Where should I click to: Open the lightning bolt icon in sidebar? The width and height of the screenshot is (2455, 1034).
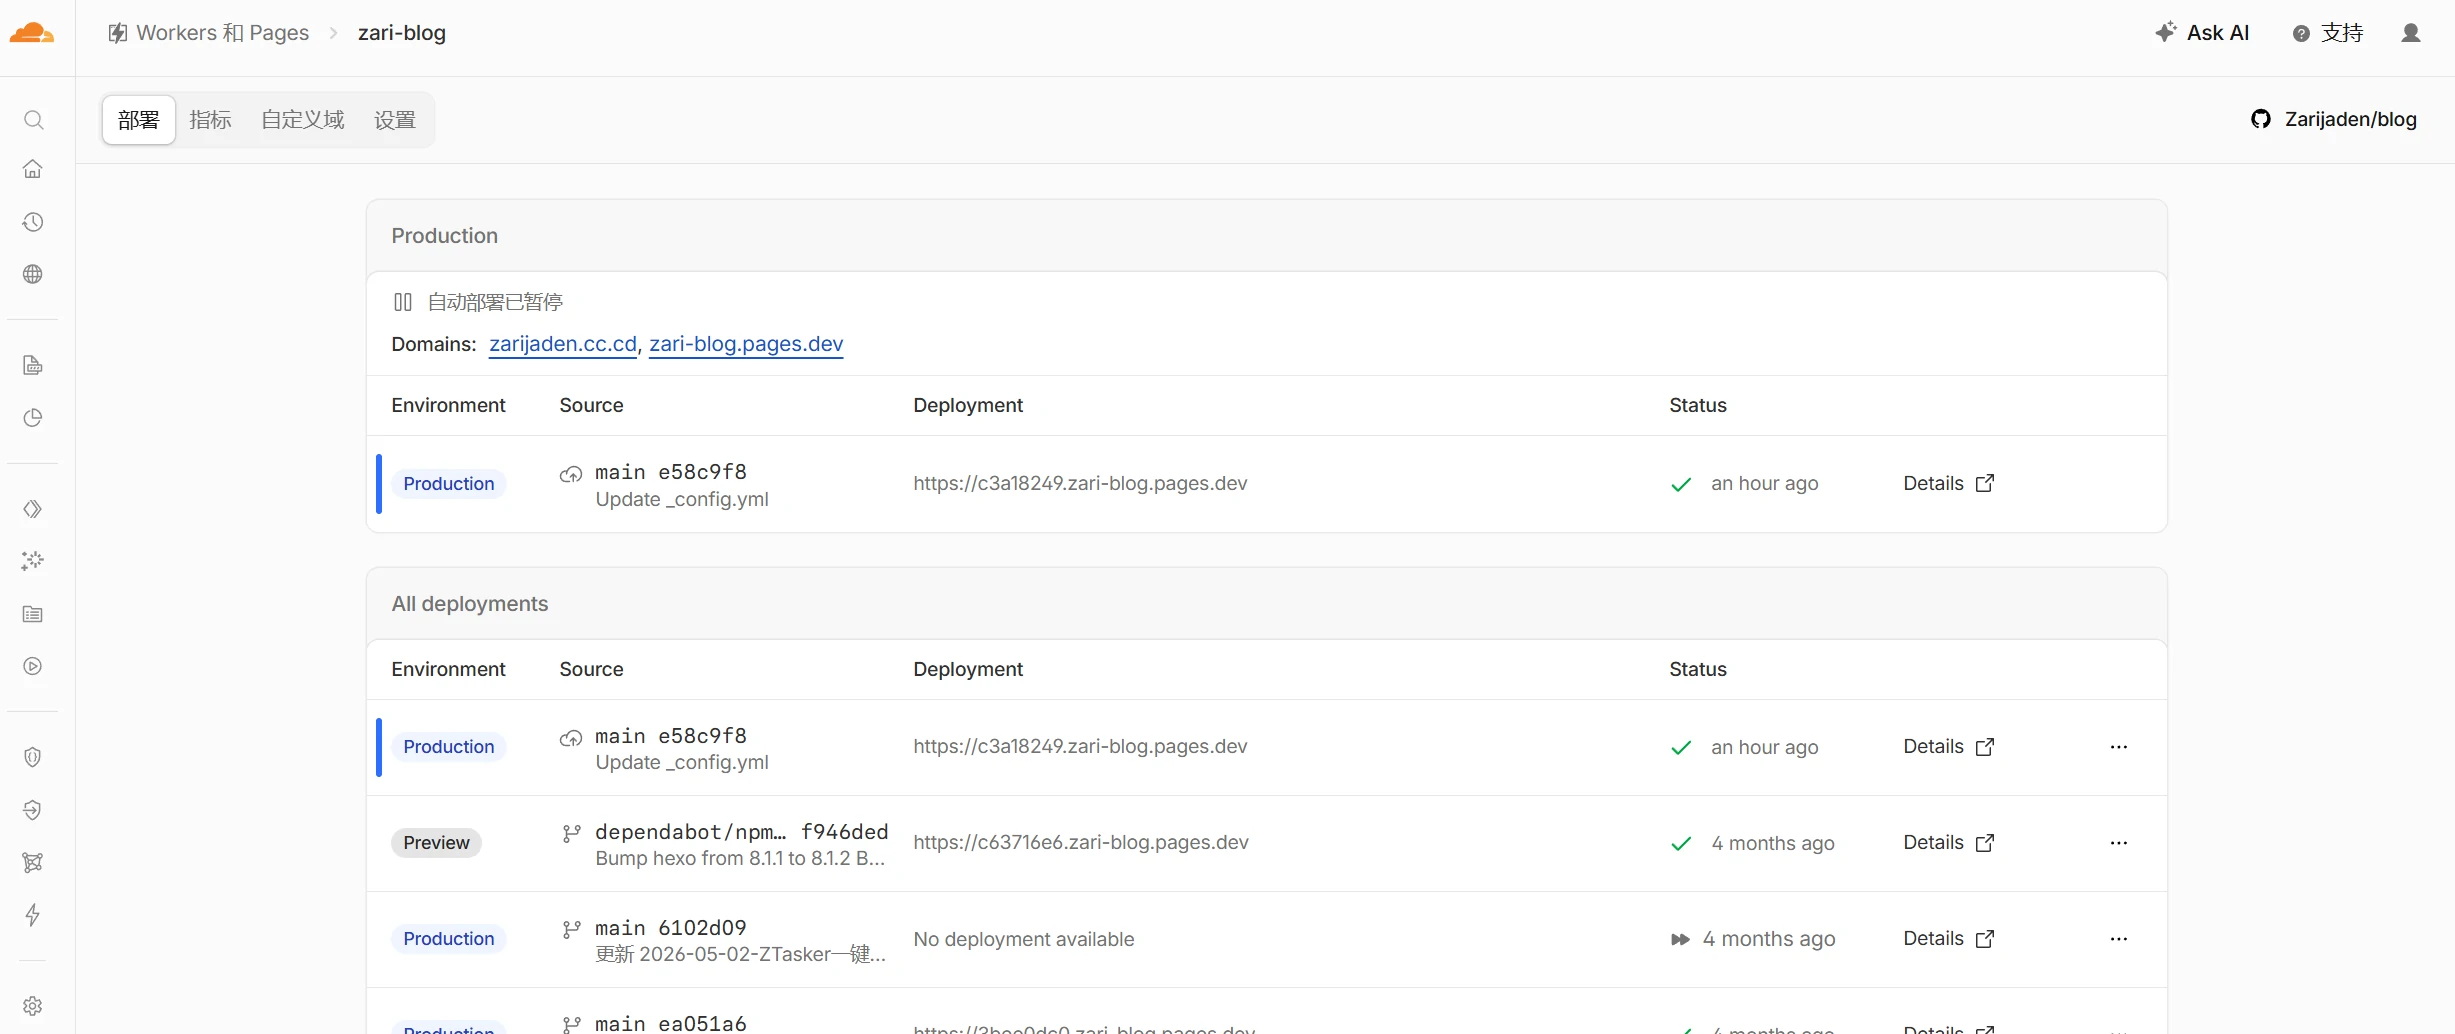(33, 915)
